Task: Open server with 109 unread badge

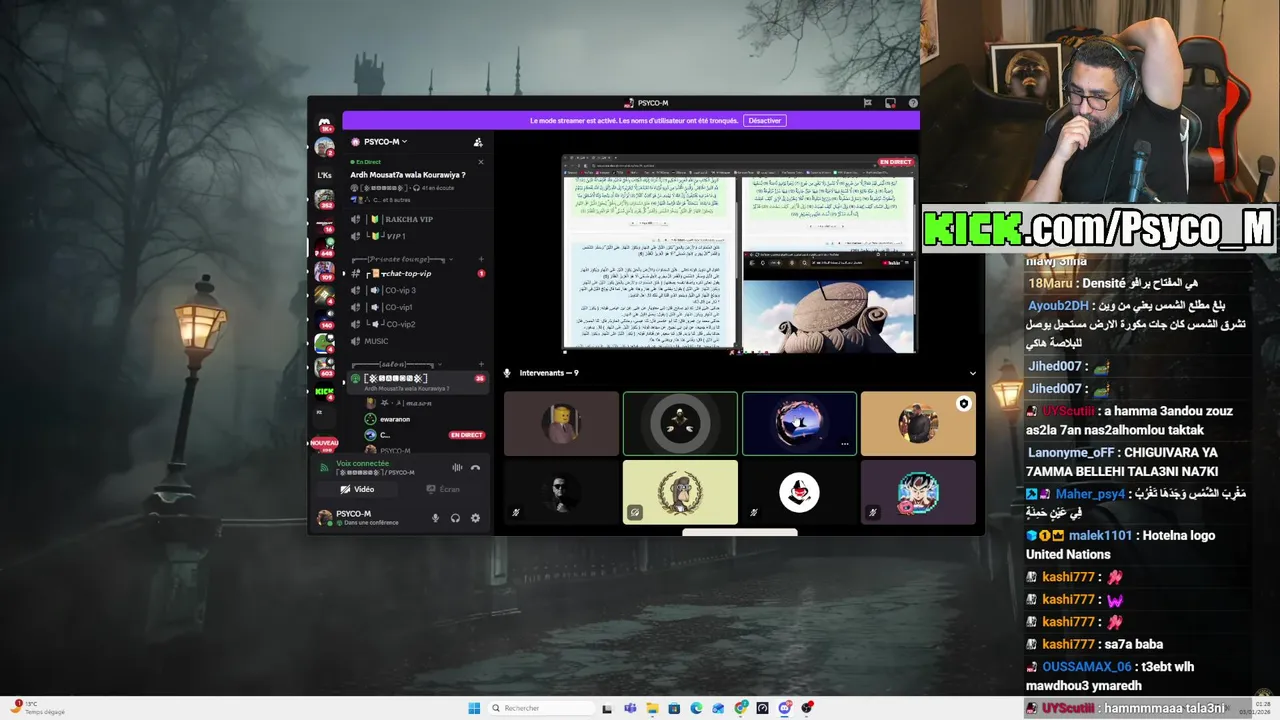Action: pos(324,271)
